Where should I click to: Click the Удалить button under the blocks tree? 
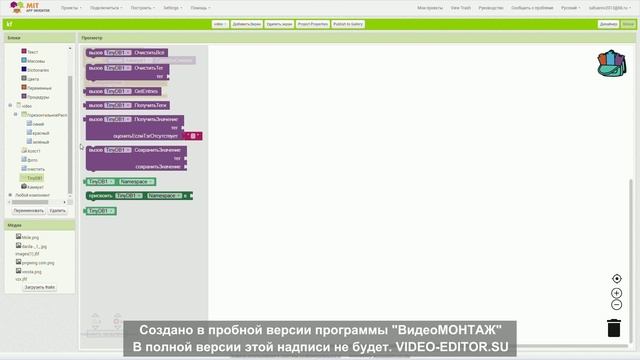point(58,211)
